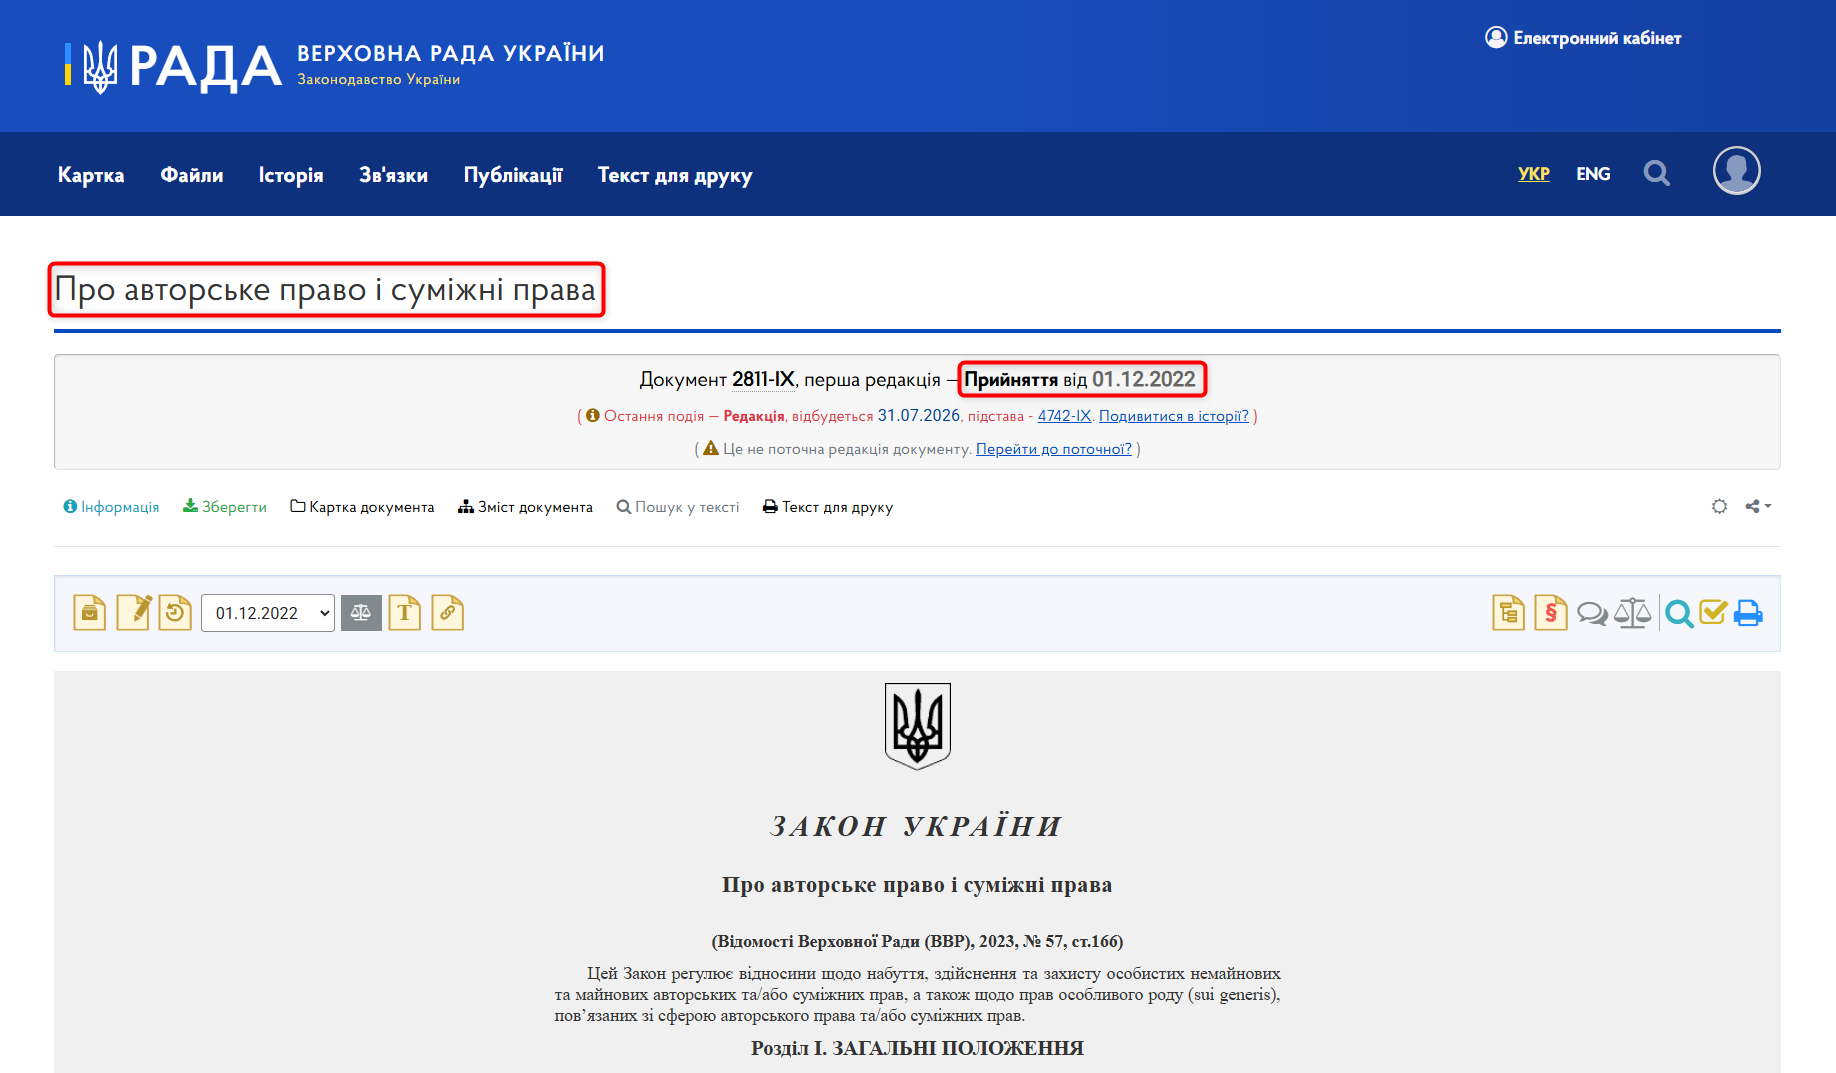Open the Електронний кабінет account area
Screen dimensions: 1836x1073
pos(1583,37)
